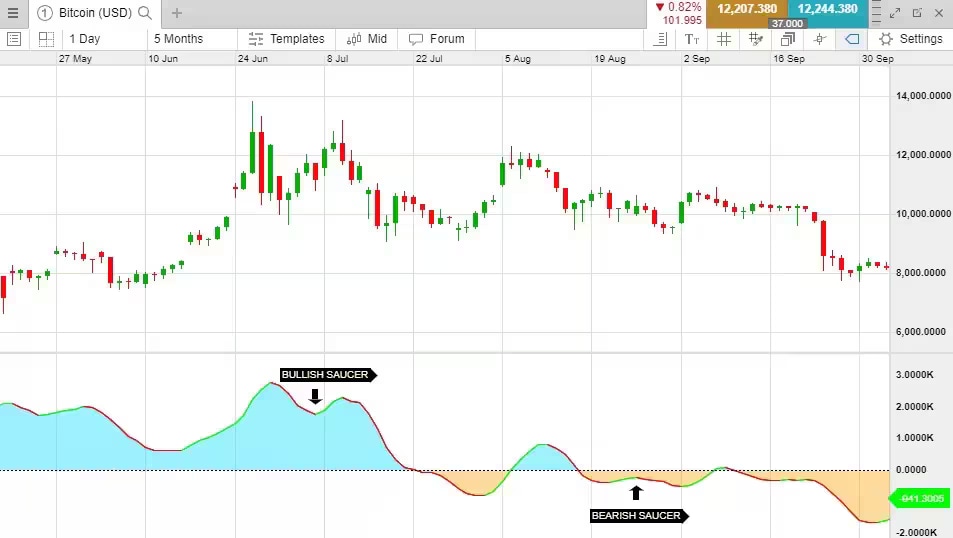
Task: Open the 5 Months range dropdown
Action: [178, 39]
